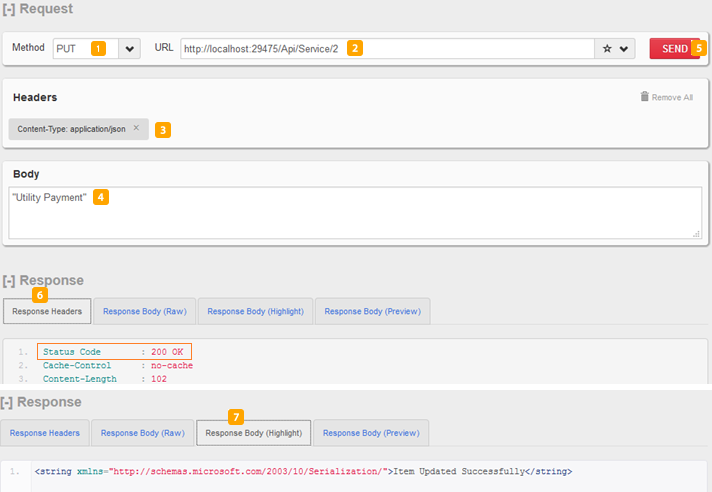Screen dimensions: 712x492
Task: Open lower Response Headers tab
Action: (44, 433)
